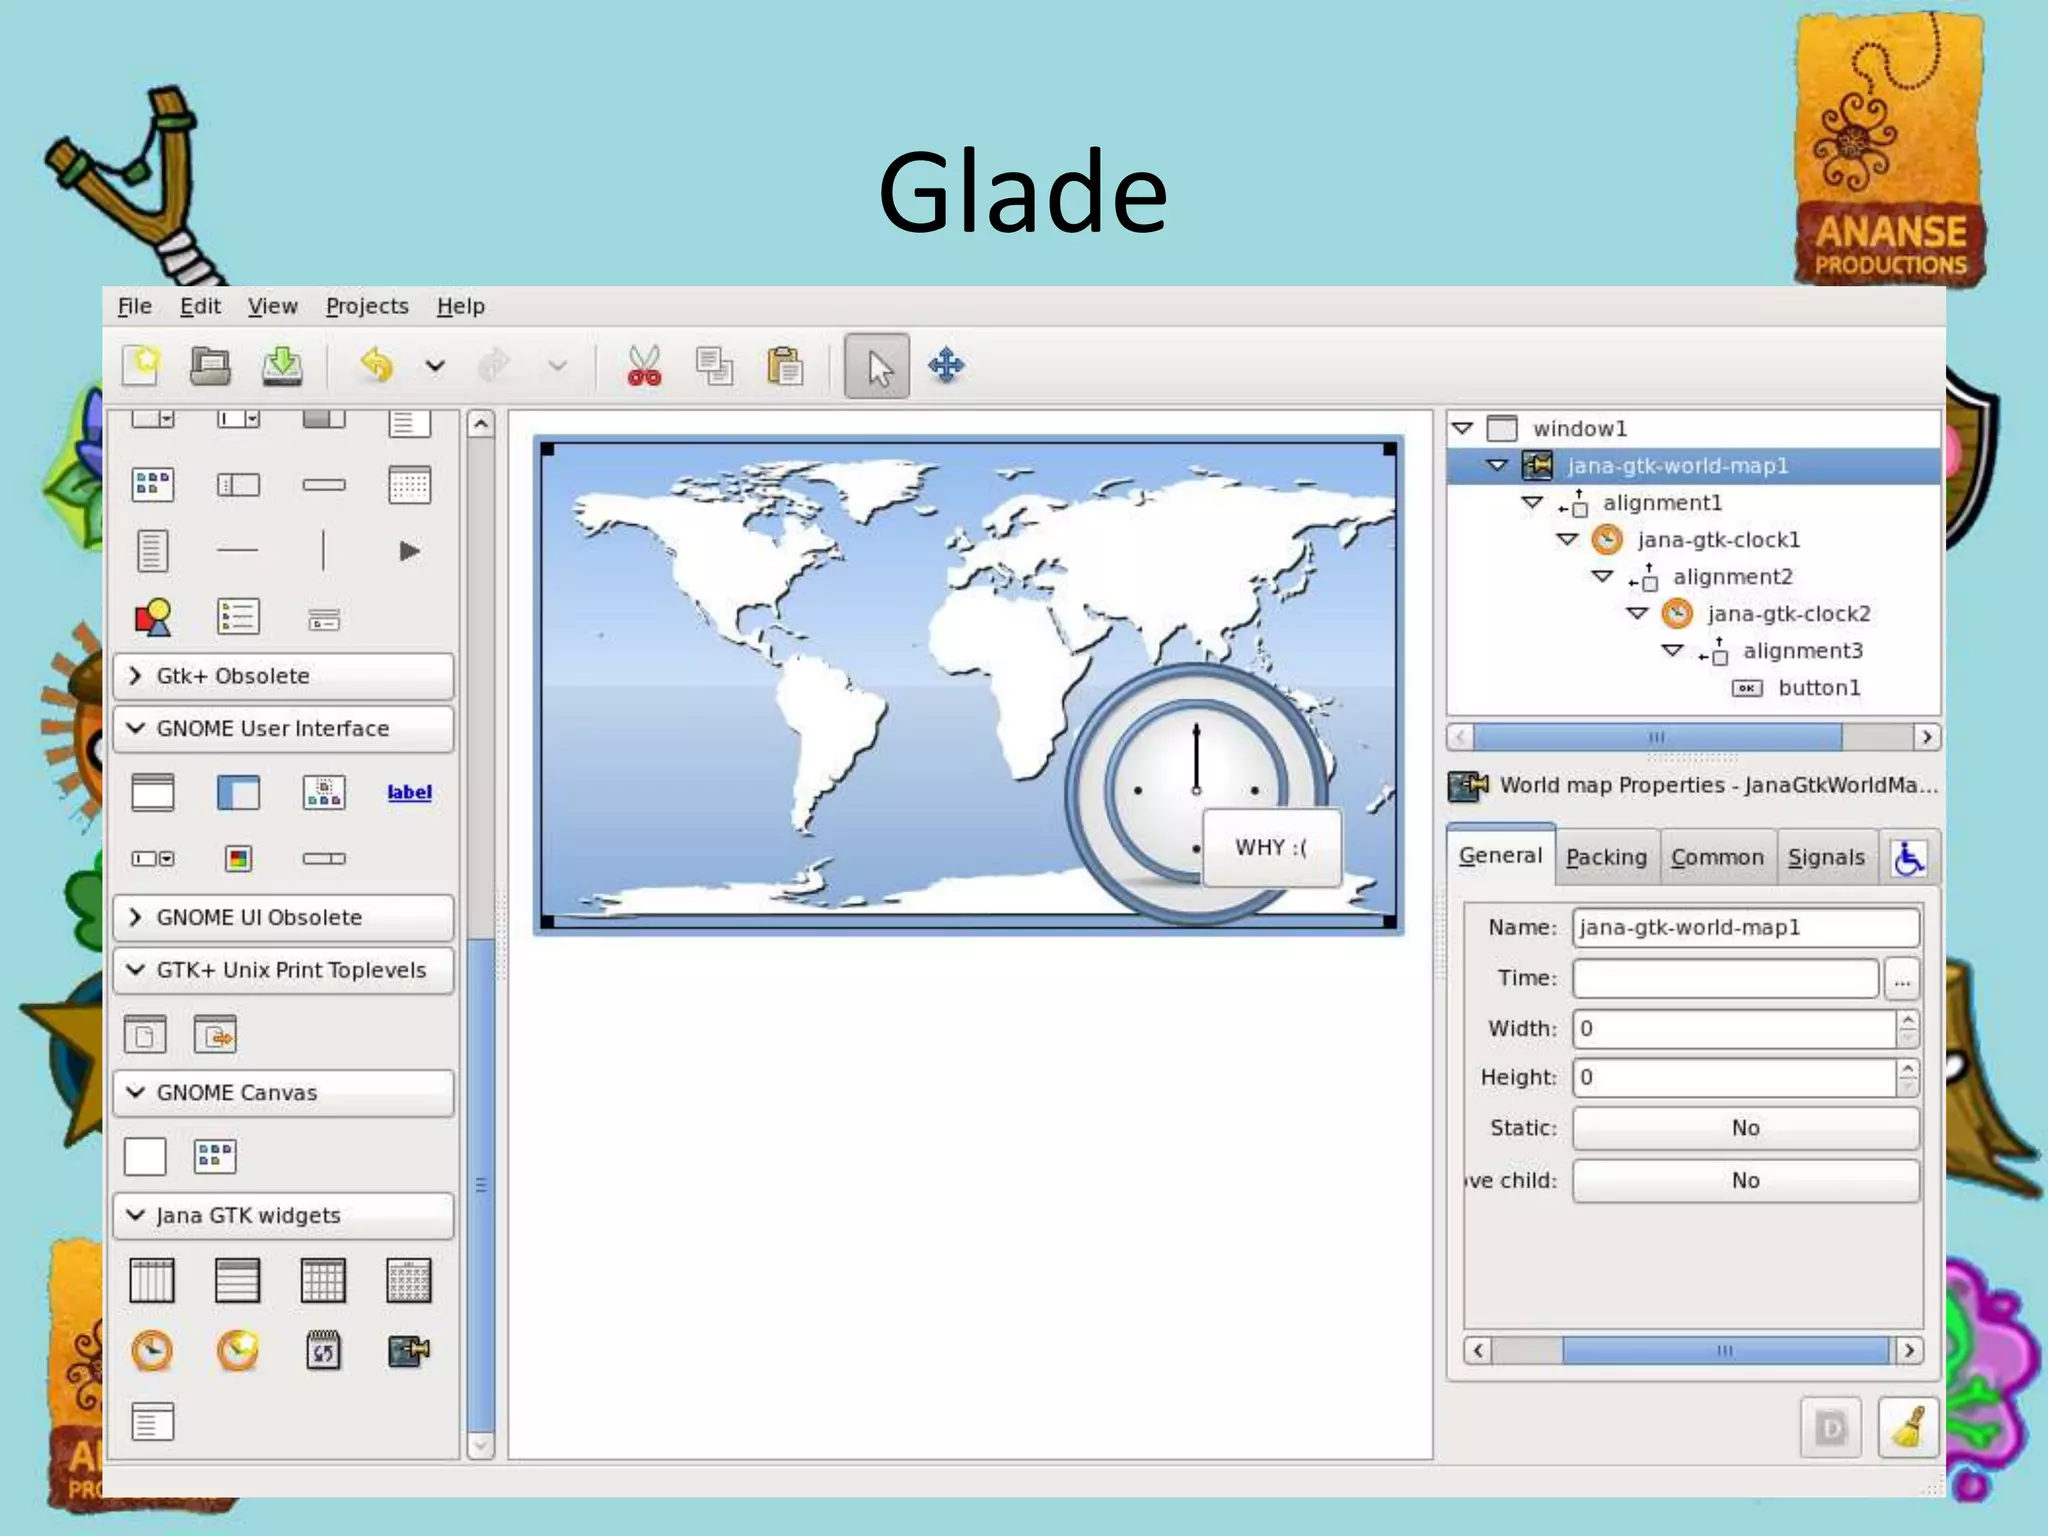Toggle the Static property No button
This screenshot has height=1536, width=2048.
pos(1746,1128)
